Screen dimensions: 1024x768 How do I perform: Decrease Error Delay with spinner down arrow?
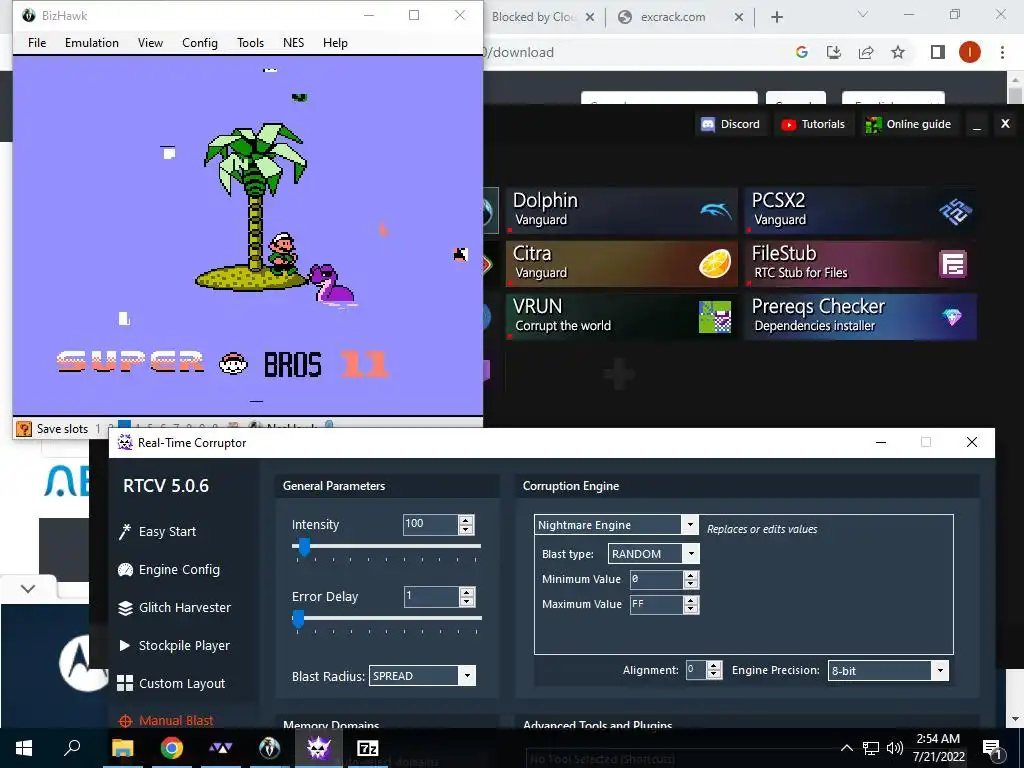466,601
